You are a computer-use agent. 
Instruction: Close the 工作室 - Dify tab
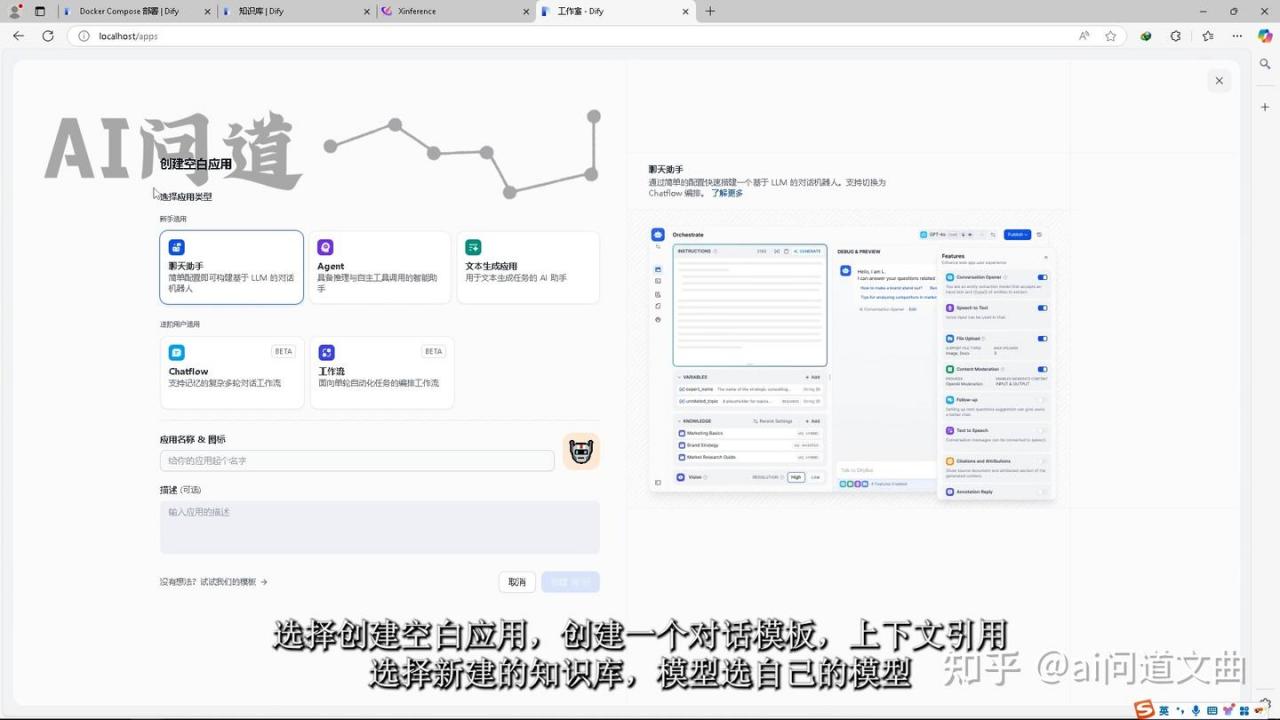point(685,11)
